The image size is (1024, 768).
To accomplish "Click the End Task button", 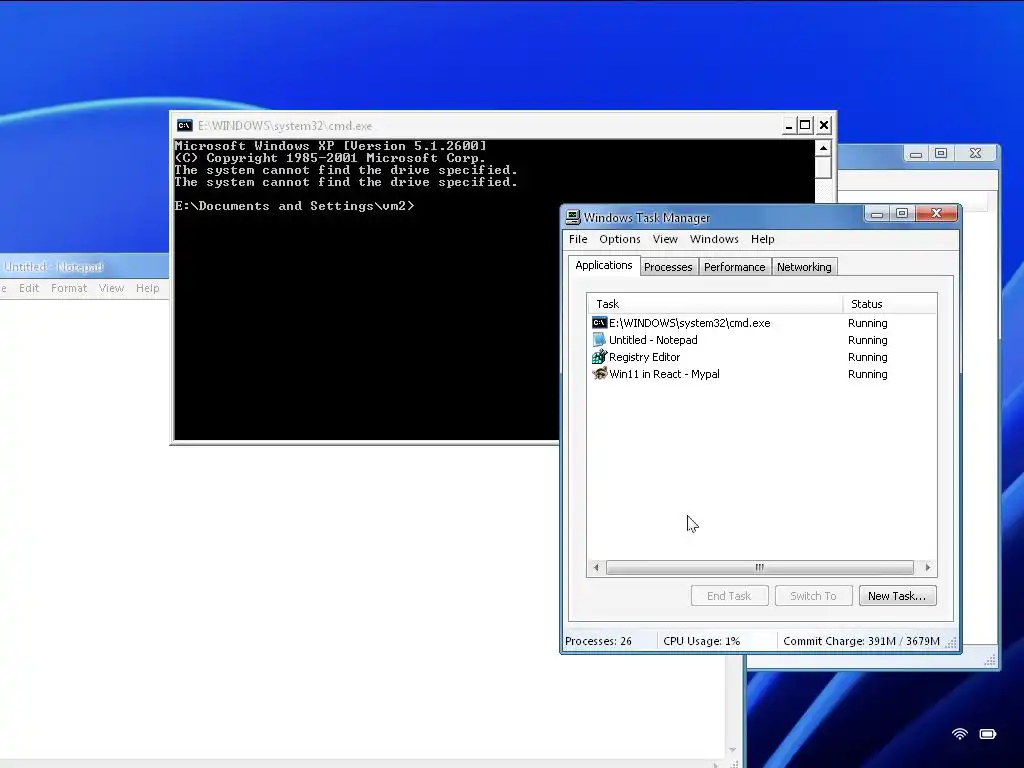I will [729, 596].
